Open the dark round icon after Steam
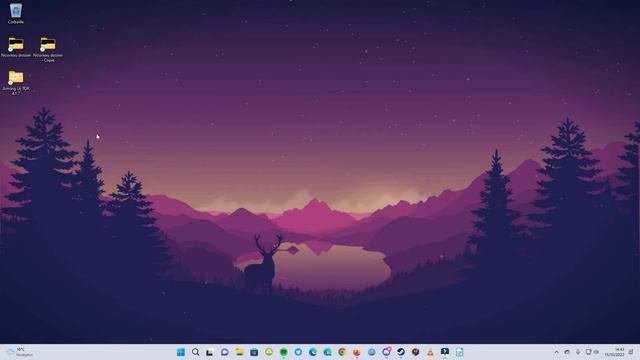Screen dimensions: 640x360 (x=416, y=352)
